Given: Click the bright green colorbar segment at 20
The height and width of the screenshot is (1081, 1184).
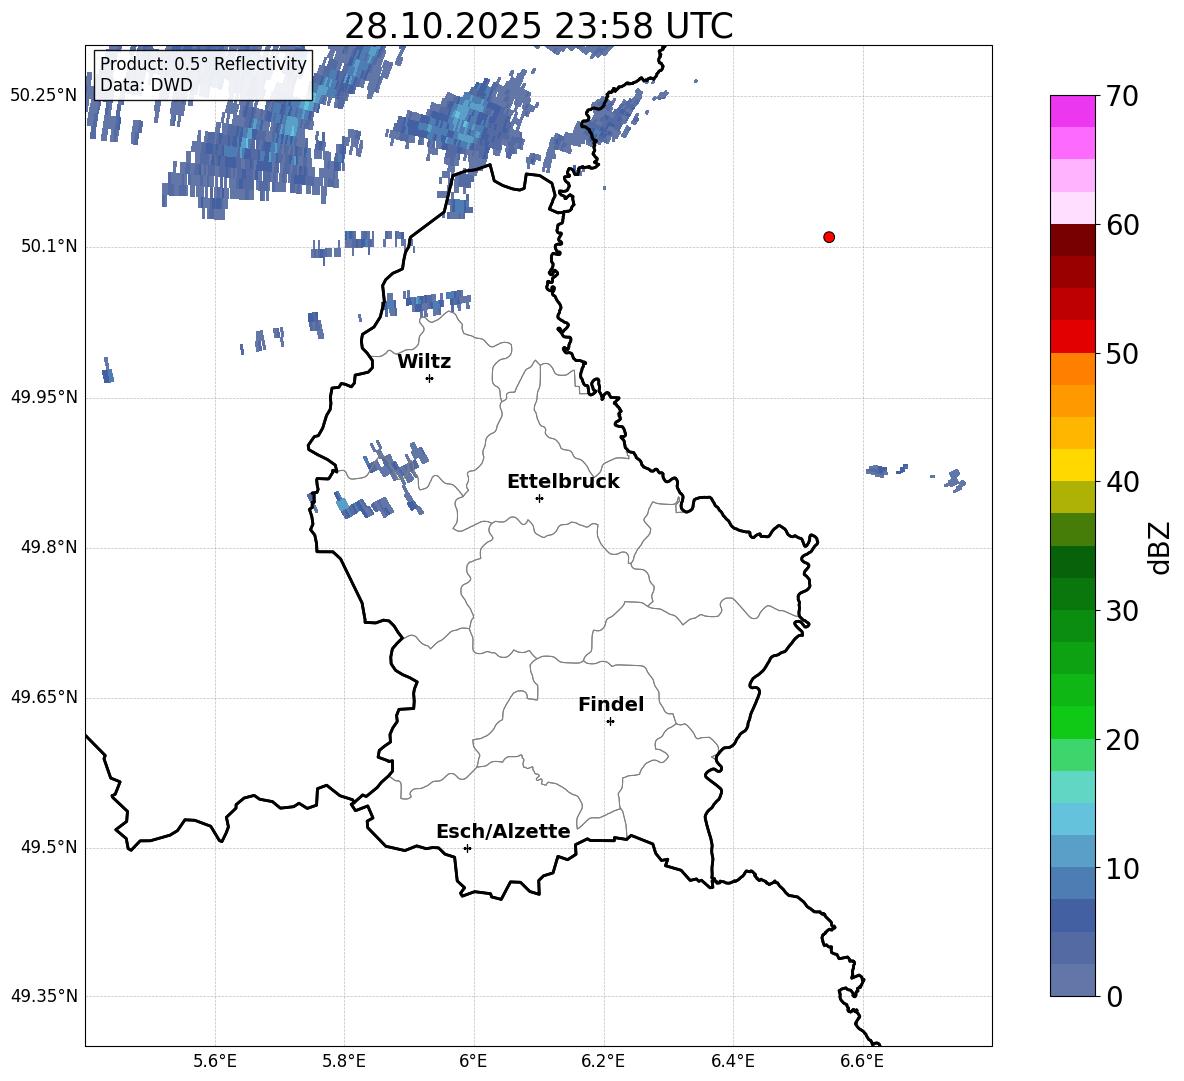Looking at the screenshot, I should point(1072,722).
